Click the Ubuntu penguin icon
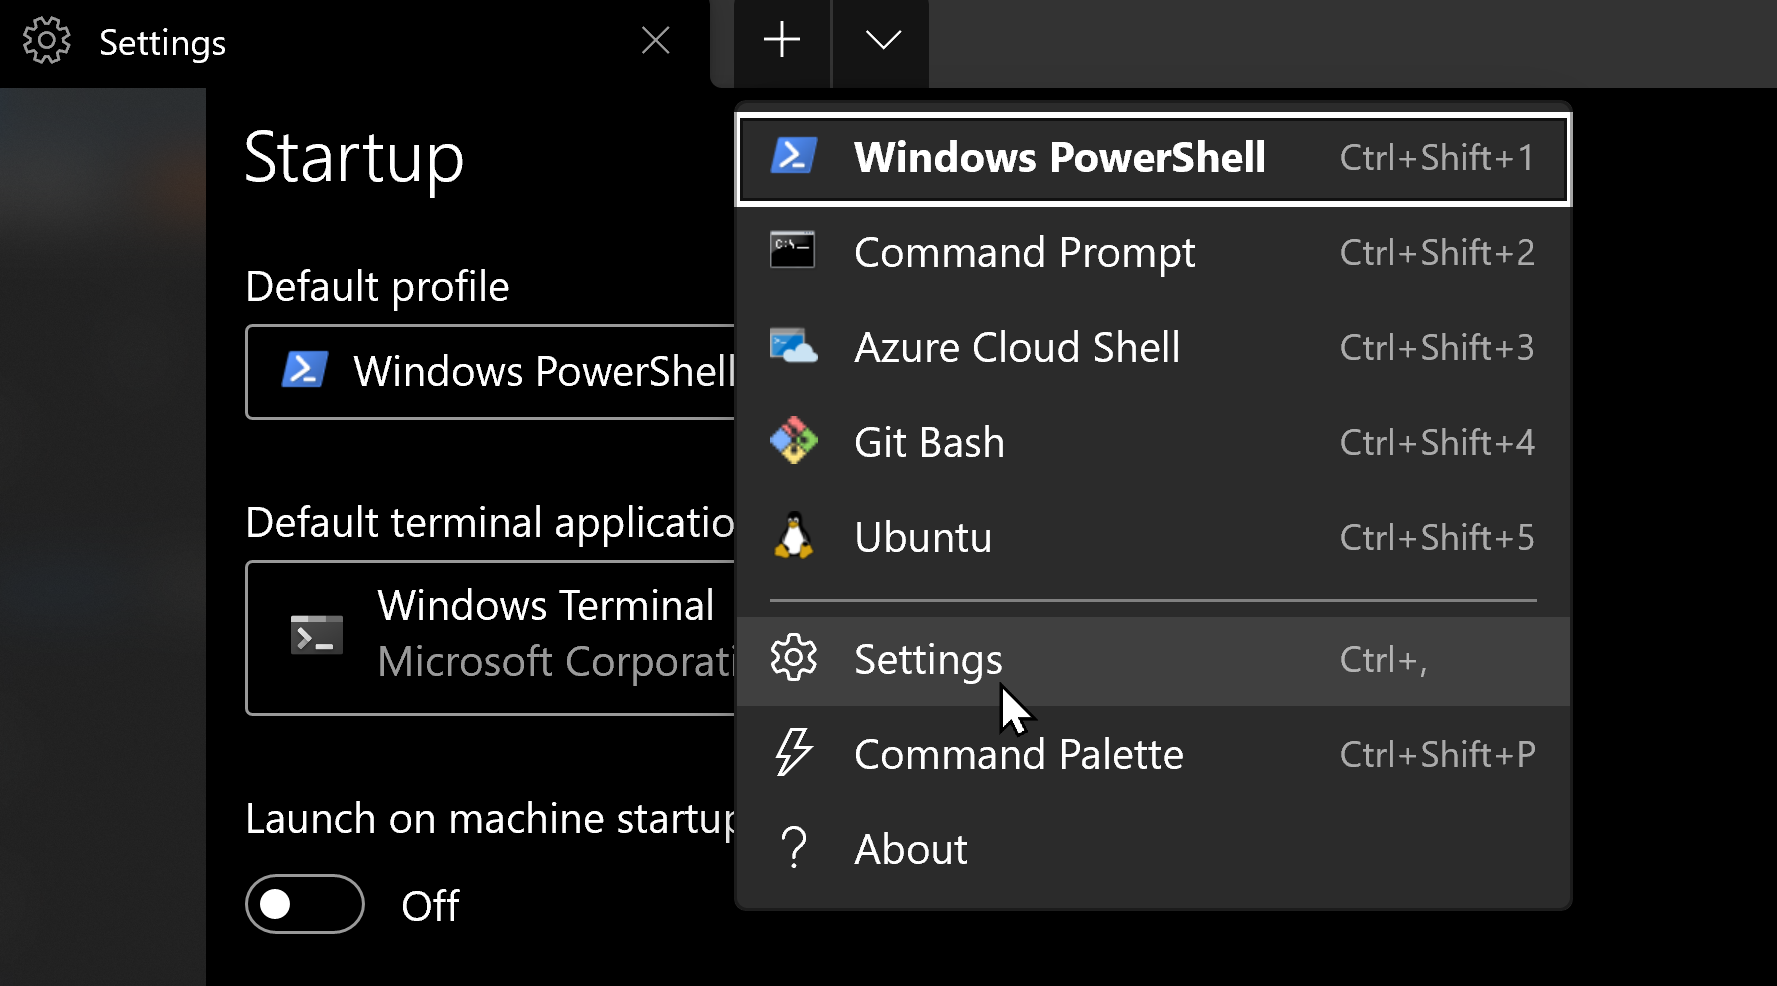This screenshot has width=1777, height=986. (793, 536)
